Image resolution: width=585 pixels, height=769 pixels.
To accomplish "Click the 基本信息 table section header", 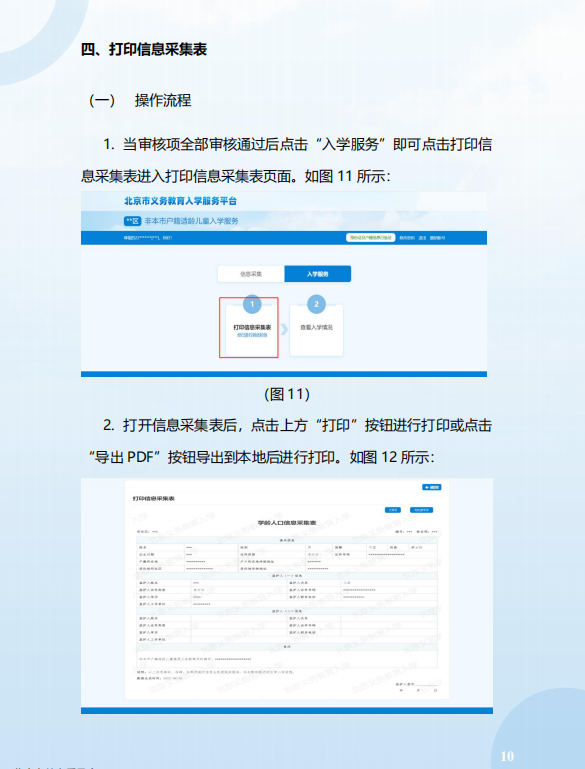I will point(287,540).
